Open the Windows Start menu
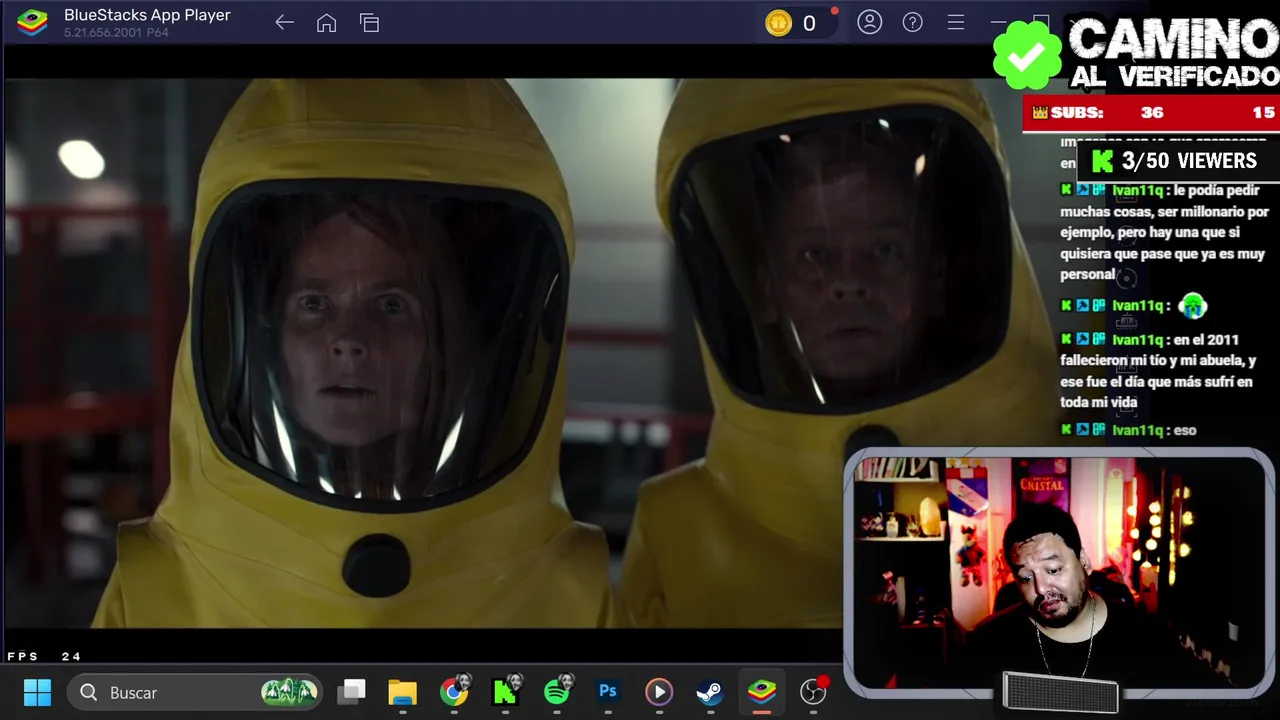The height and width of the screenshot is (720, 1280). click(37, 692)
